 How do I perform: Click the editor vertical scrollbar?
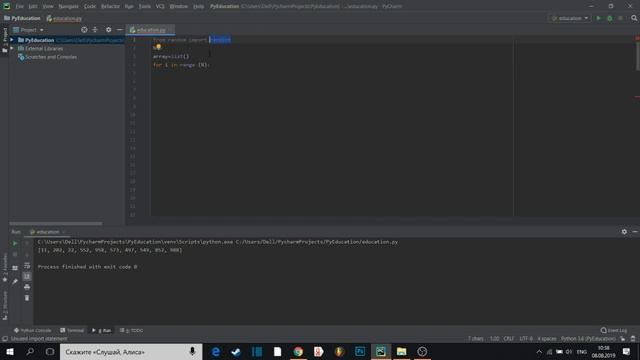[637, 55]
